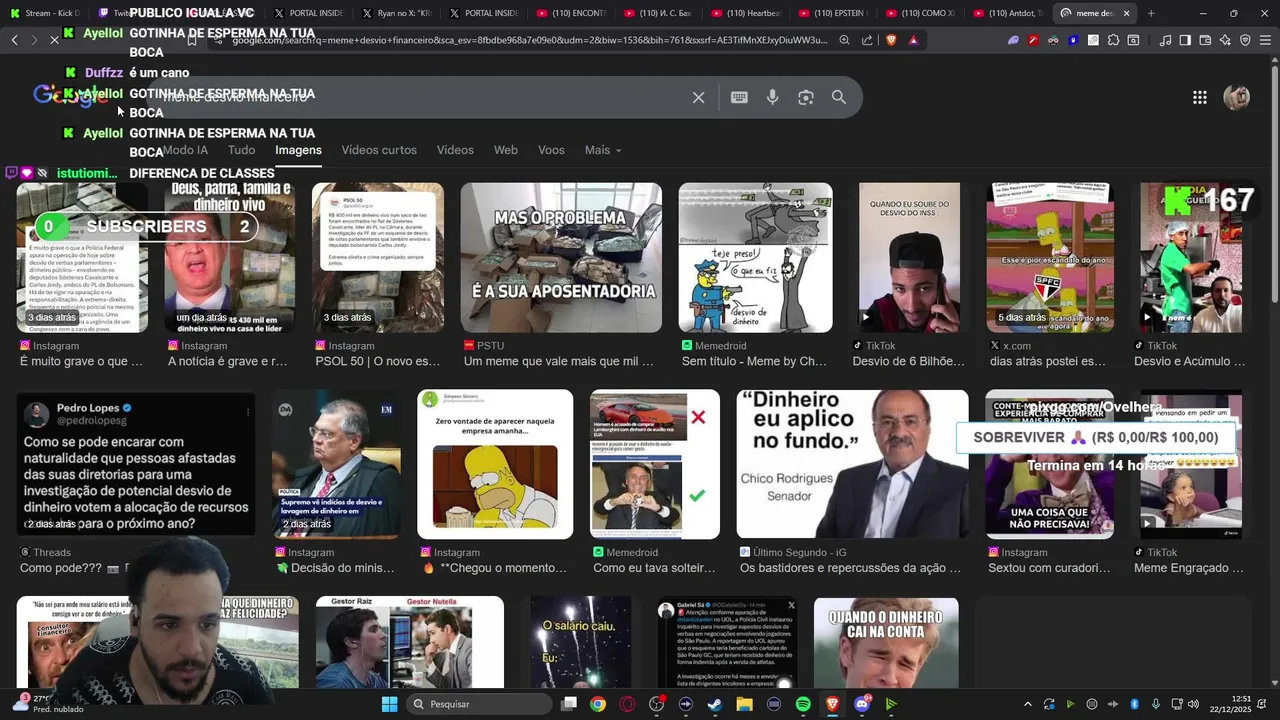Open File Explorer on the taskbar
The image size is (1280, 720).
744,704
